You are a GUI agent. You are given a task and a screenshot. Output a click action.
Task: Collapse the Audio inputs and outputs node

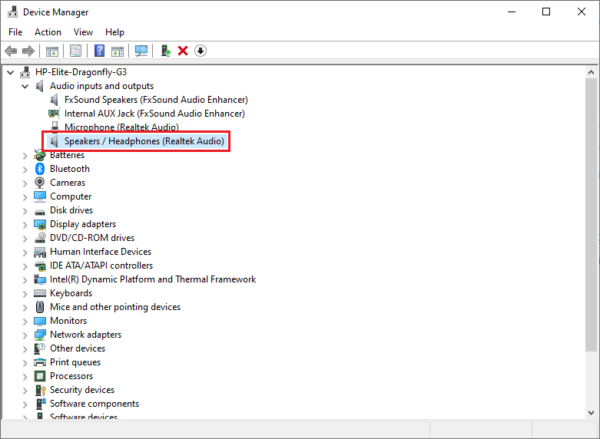coord(25,86)
